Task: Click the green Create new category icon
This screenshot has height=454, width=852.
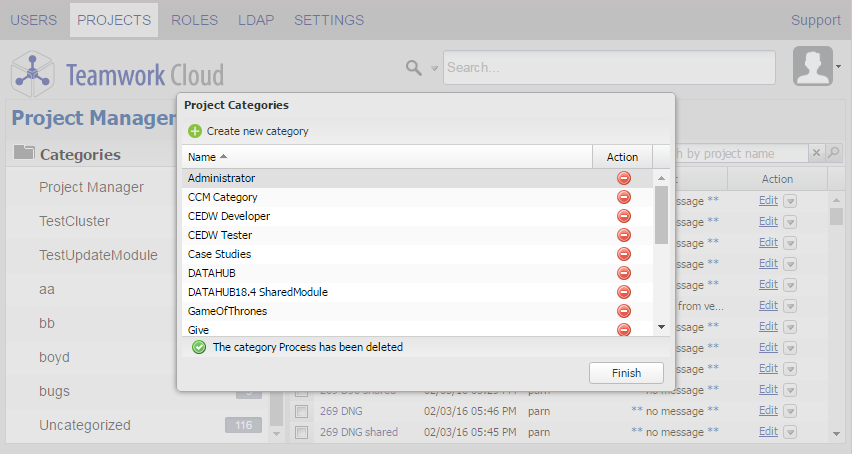Action: click(195, 131)
